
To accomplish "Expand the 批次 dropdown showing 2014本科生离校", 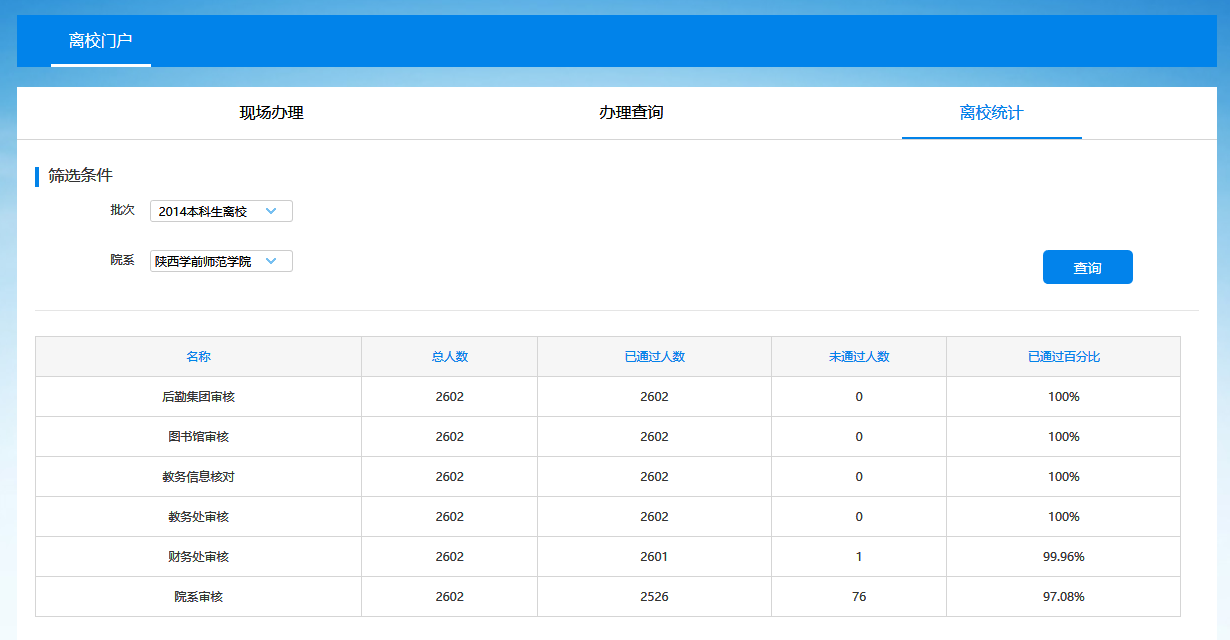I will (221, 211).
